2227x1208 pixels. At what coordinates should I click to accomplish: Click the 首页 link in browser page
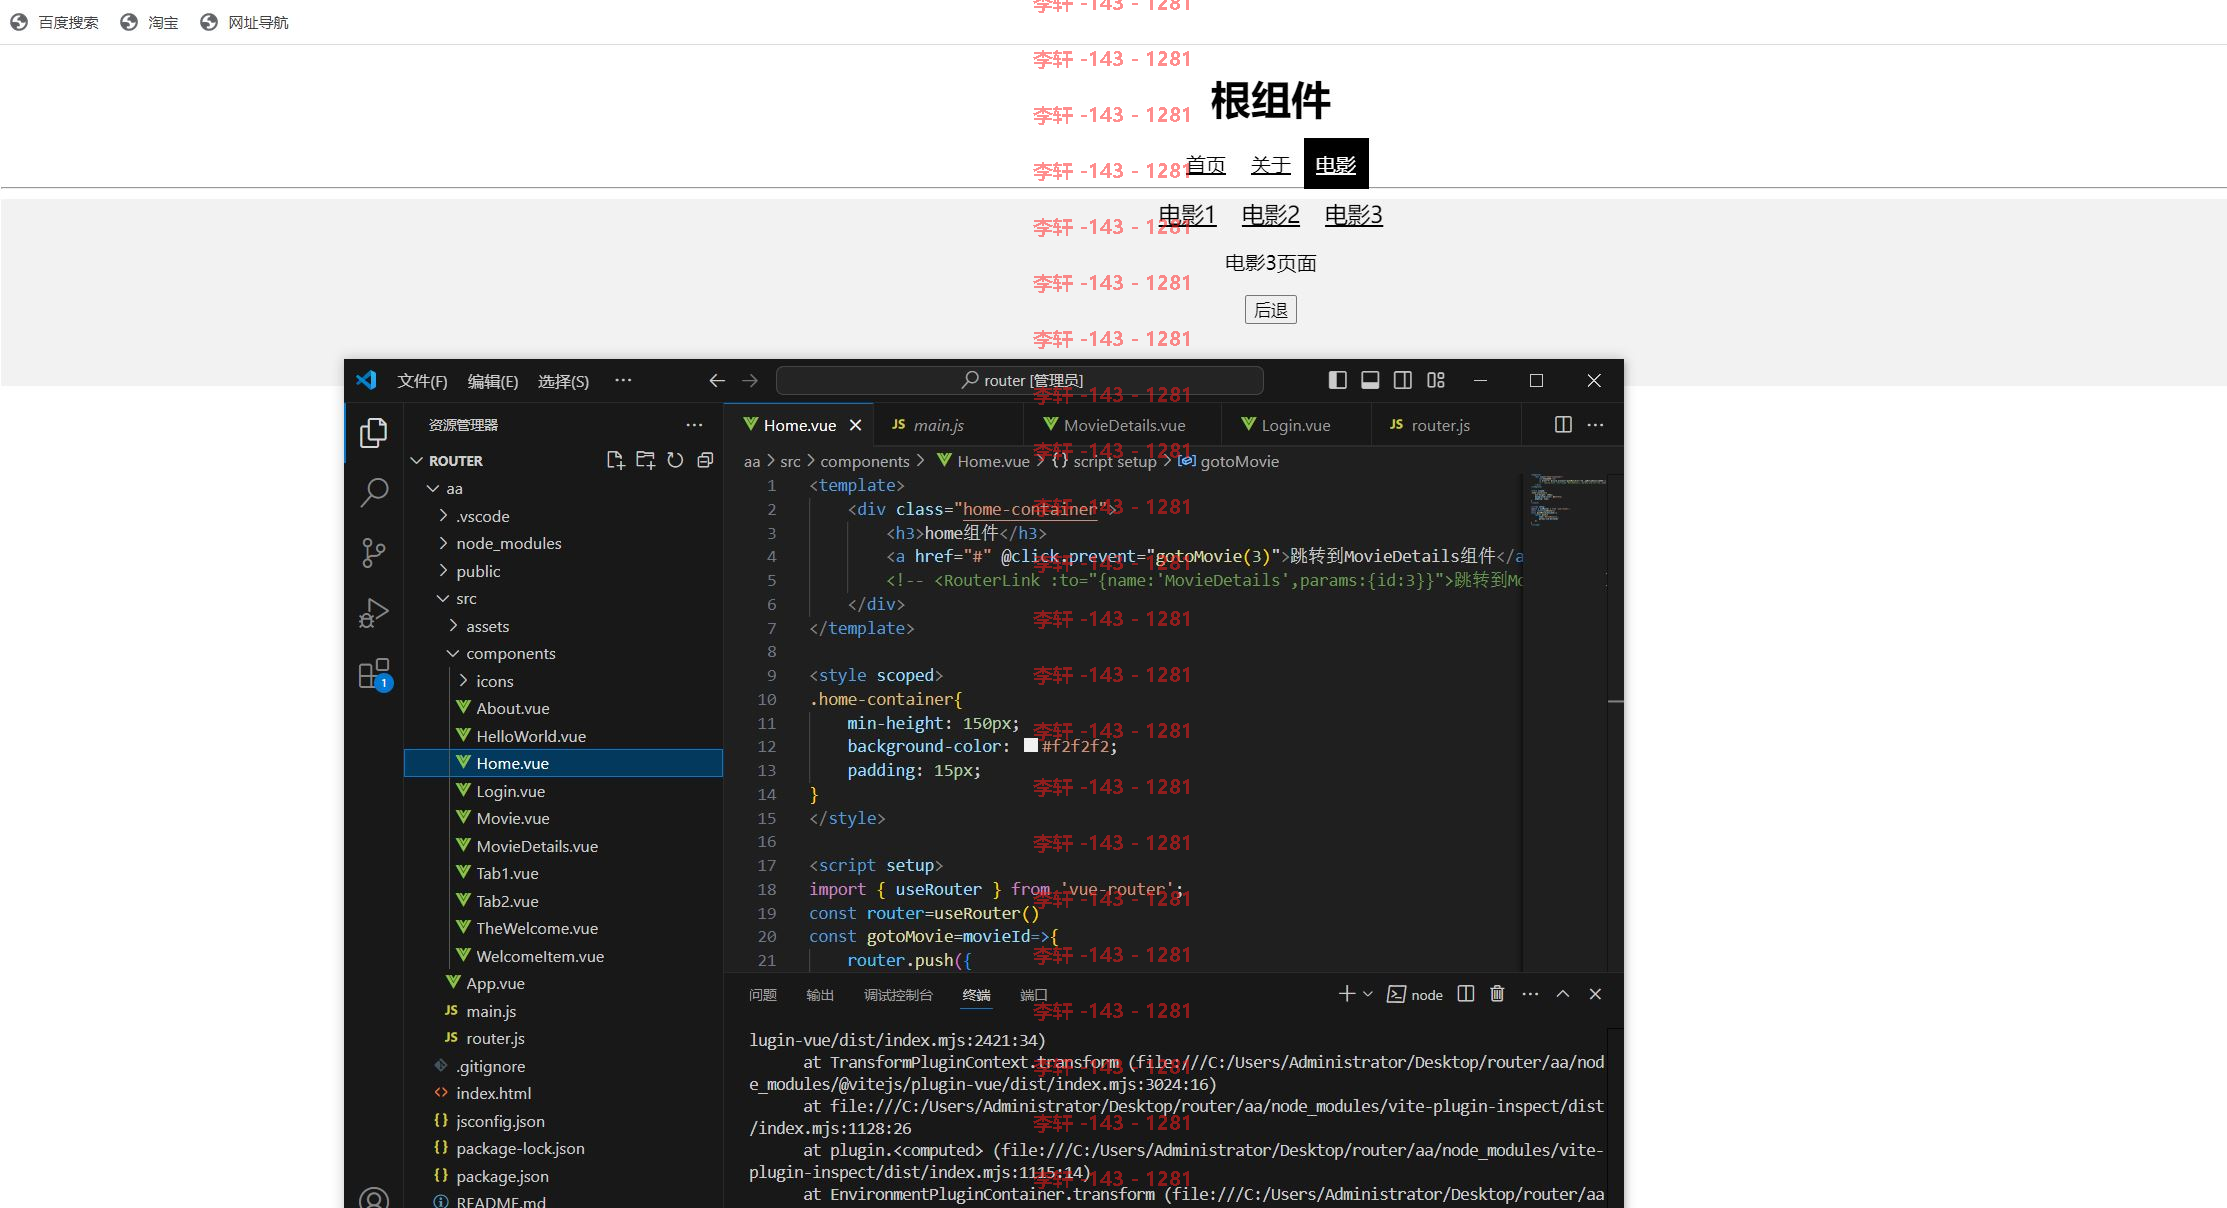[x=1206, y=165]
